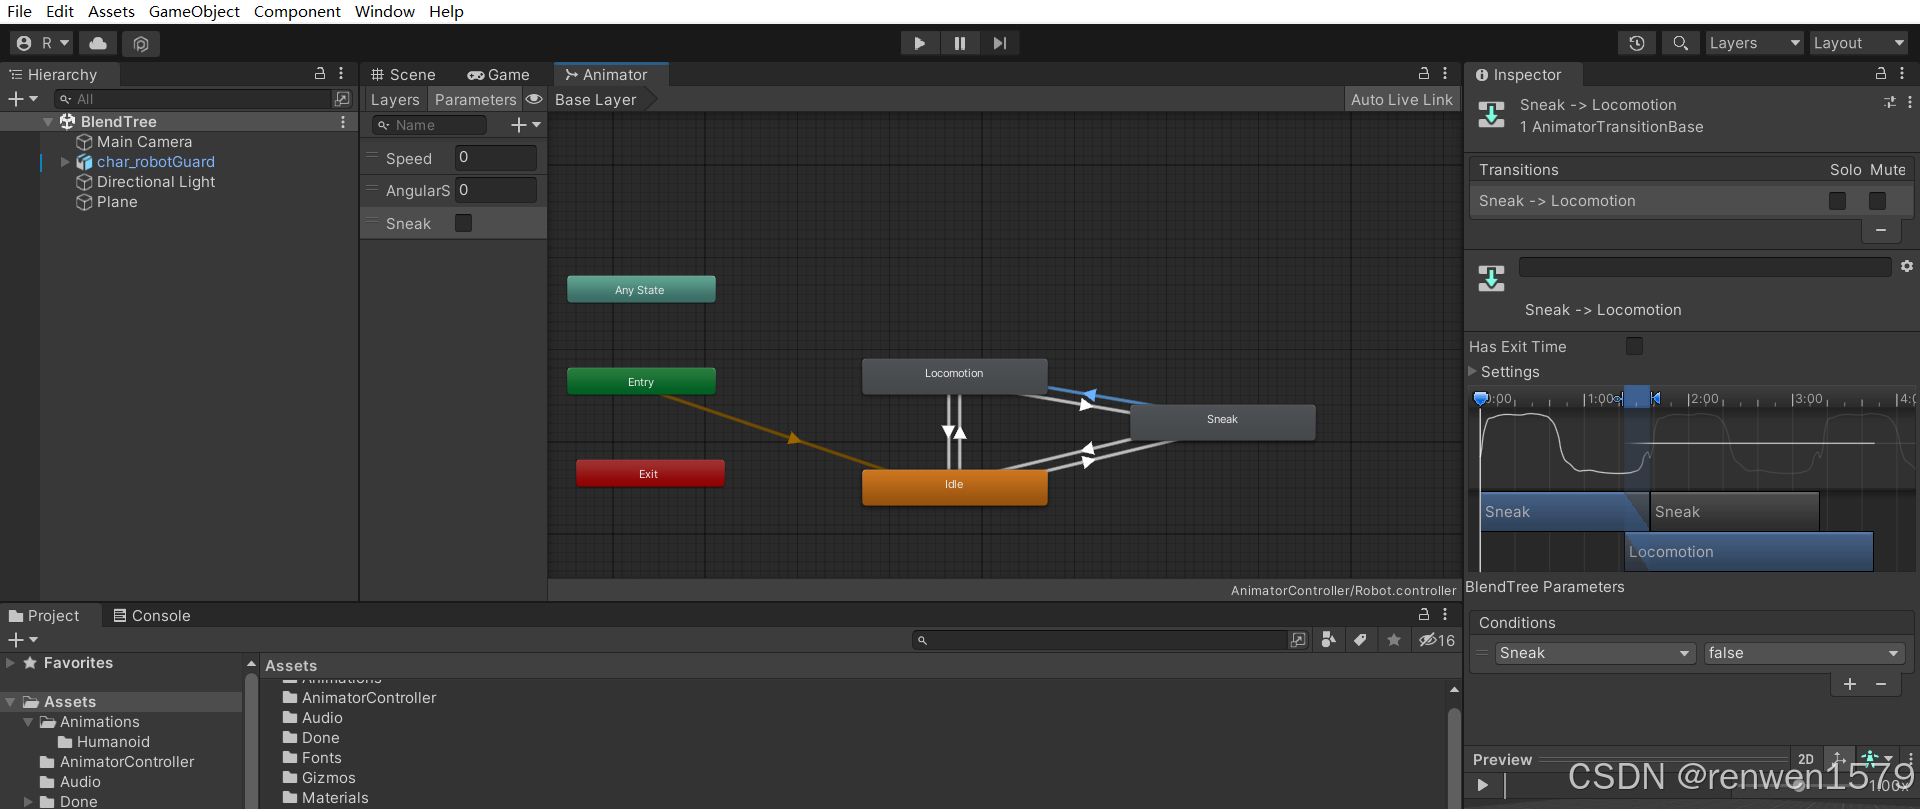Screen dimensions: 1920x809
Task: Toggle hidden packages visibility icon
Action: [1437, 640]
